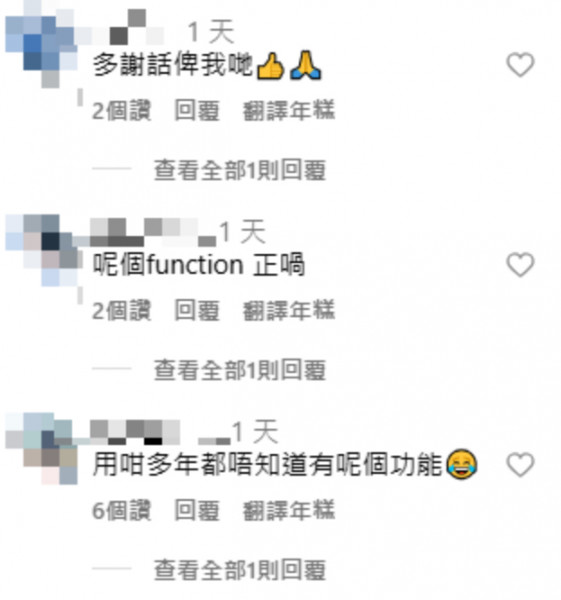This screenshot has height=600, width=561.
Task: View the 6個讚 likes list
Action: (x=122, y=511)
